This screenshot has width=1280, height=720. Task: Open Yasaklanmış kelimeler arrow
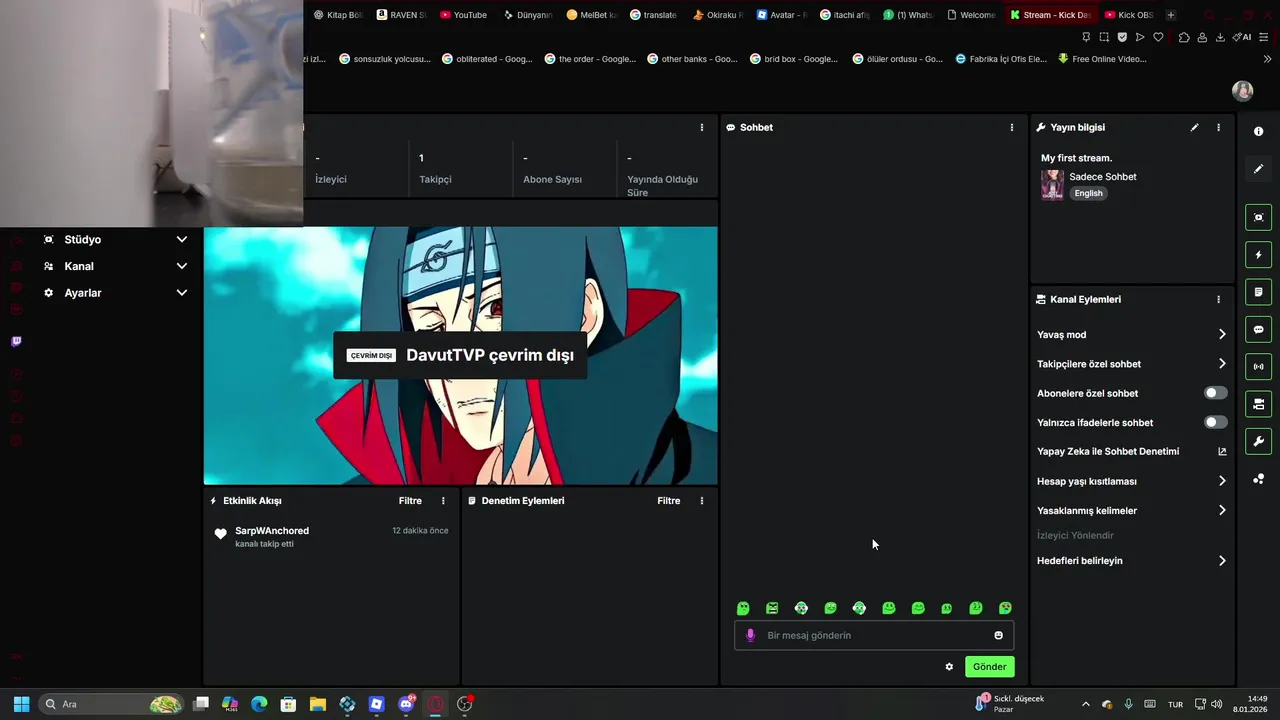point(1222,510)
